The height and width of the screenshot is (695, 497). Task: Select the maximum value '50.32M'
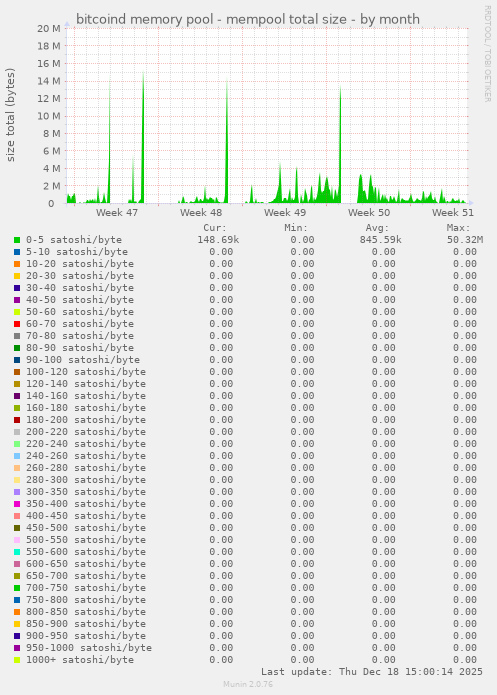(465, 240)
